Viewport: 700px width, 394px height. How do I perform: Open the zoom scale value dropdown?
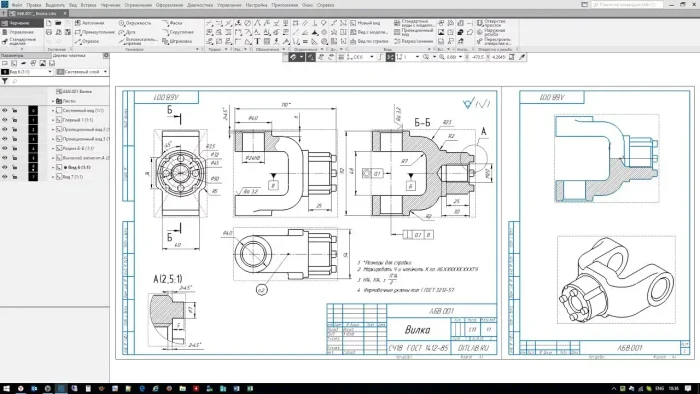point(460,57)
